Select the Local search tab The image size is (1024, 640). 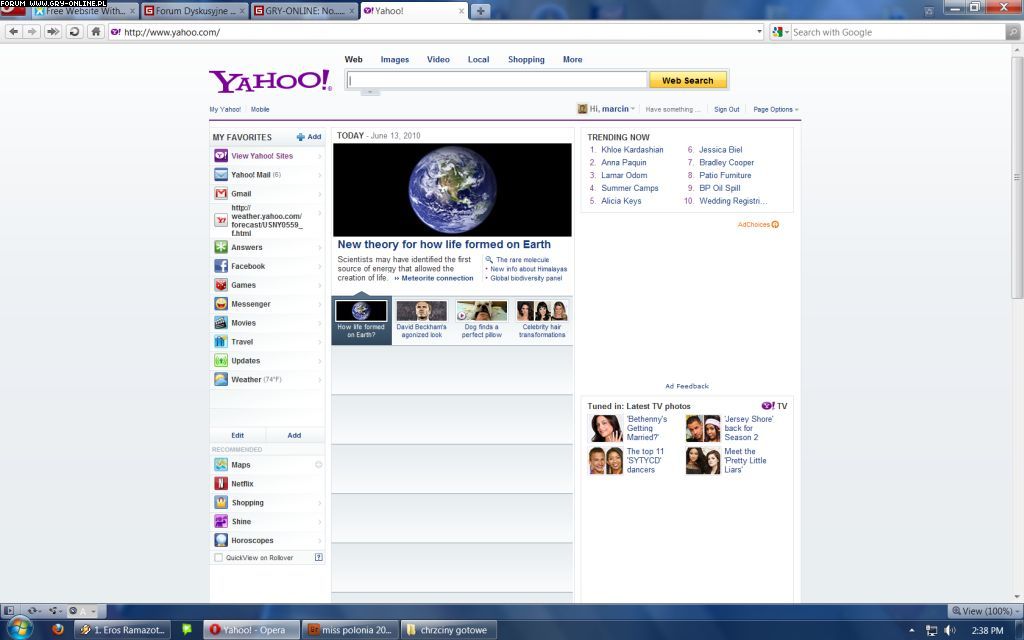[478, 59]
